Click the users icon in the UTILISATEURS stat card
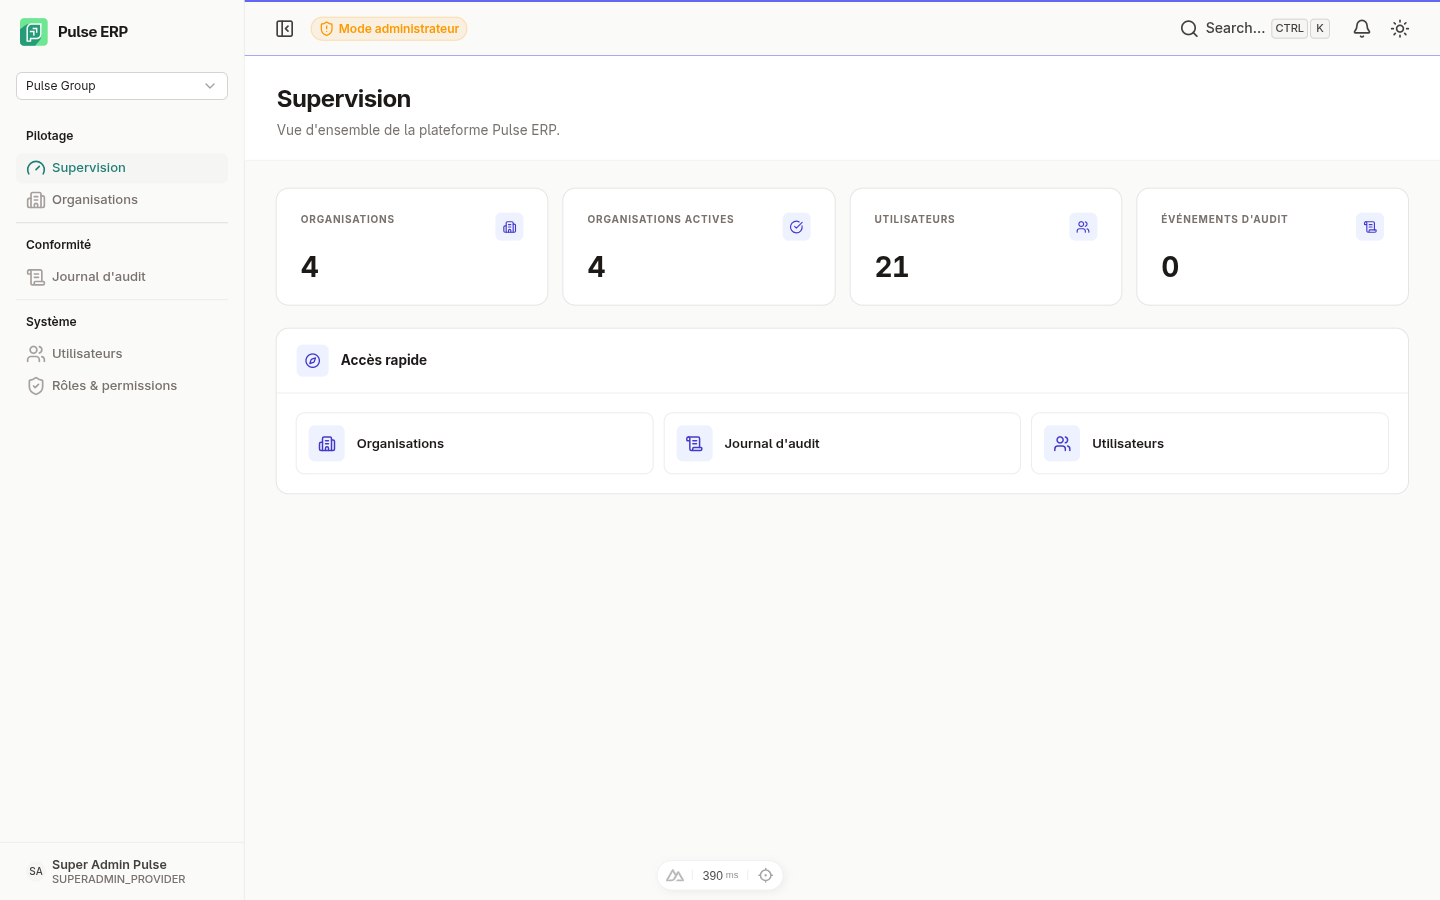This screenshot has height=900, width=1440. tap(1083, 227)
